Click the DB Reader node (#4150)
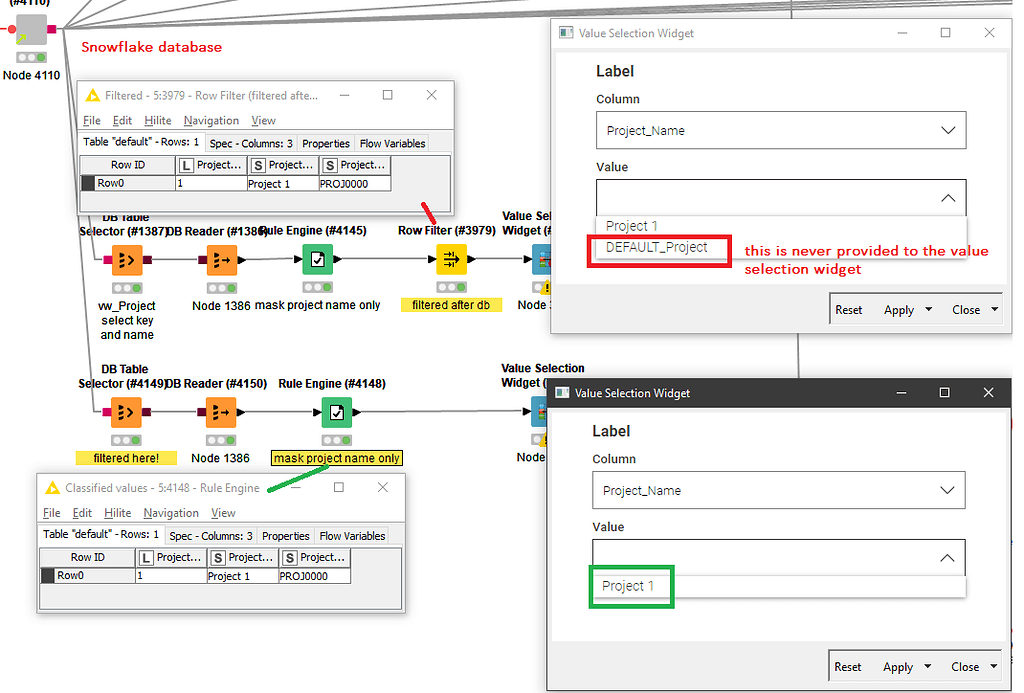Screen dimensions: 1024x693 click(x=222, y=412)
